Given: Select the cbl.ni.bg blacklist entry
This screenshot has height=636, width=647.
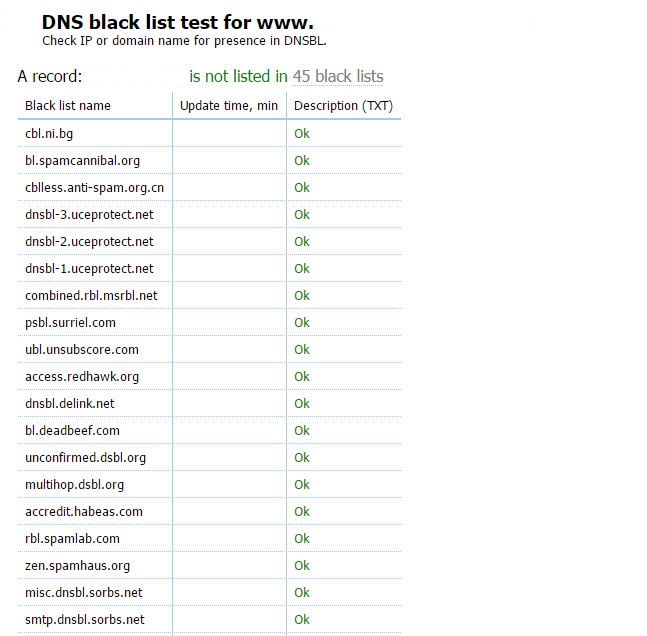Looking at the screenshot, I should (x=49, y=133).
